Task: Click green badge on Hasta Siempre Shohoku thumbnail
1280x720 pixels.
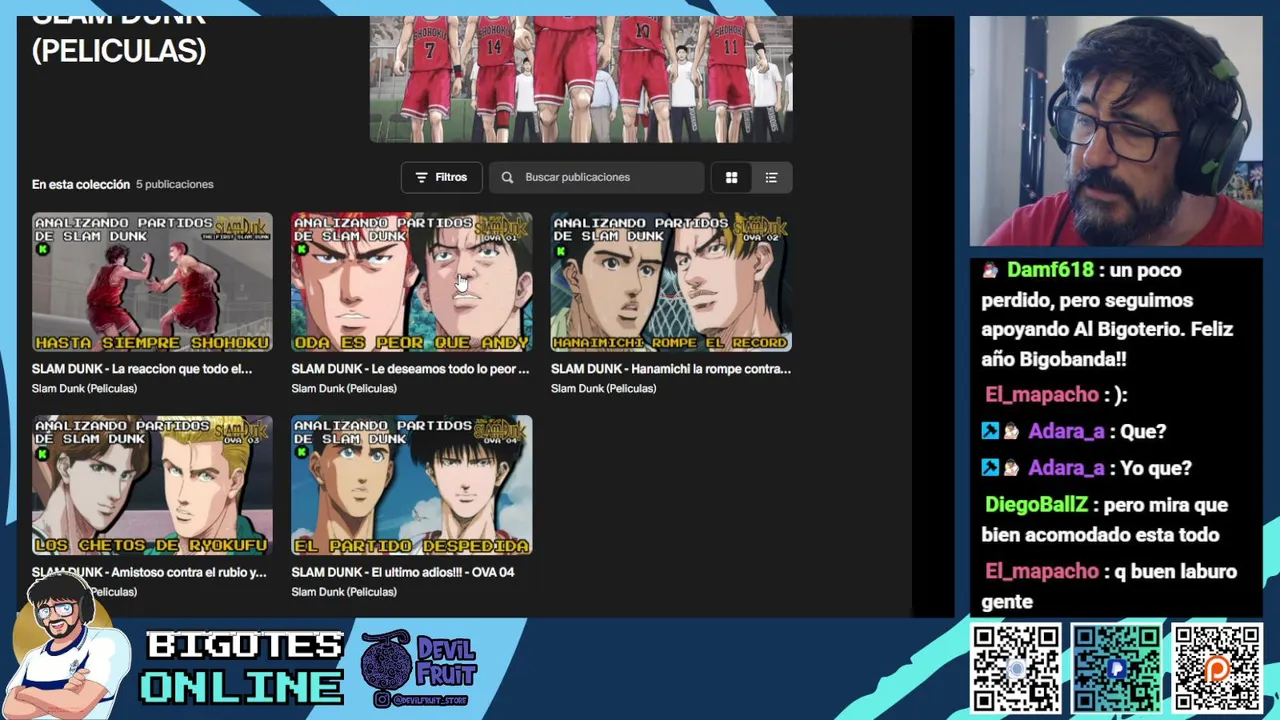Action: pyautogui.click(x=42, y=249)
